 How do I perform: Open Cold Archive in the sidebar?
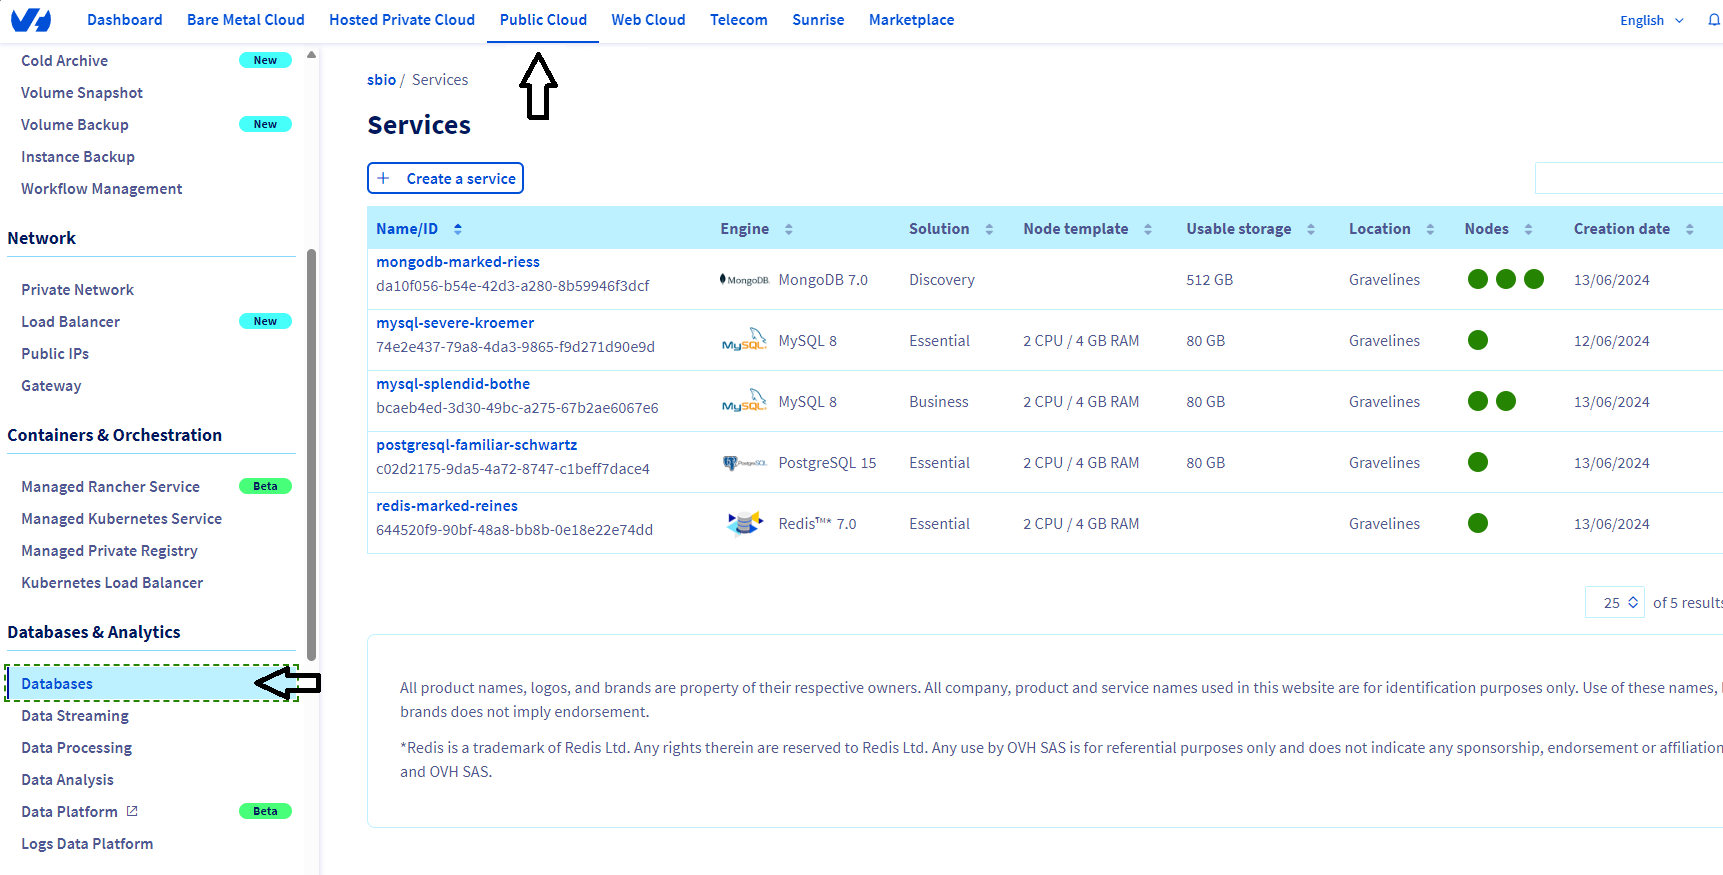(64, 61)
